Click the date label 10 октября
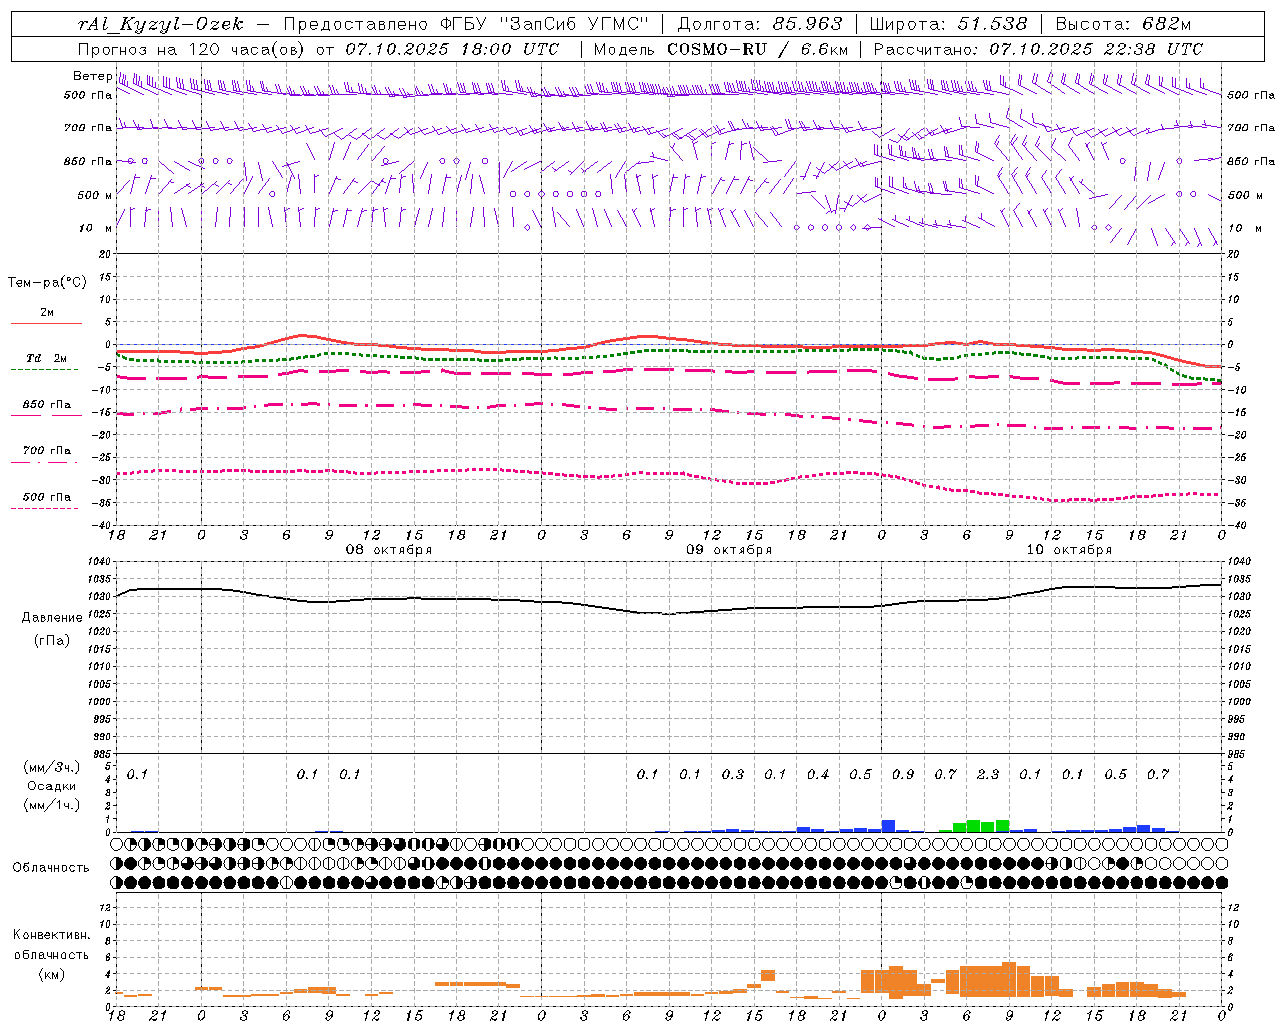 click(1069, 550)
